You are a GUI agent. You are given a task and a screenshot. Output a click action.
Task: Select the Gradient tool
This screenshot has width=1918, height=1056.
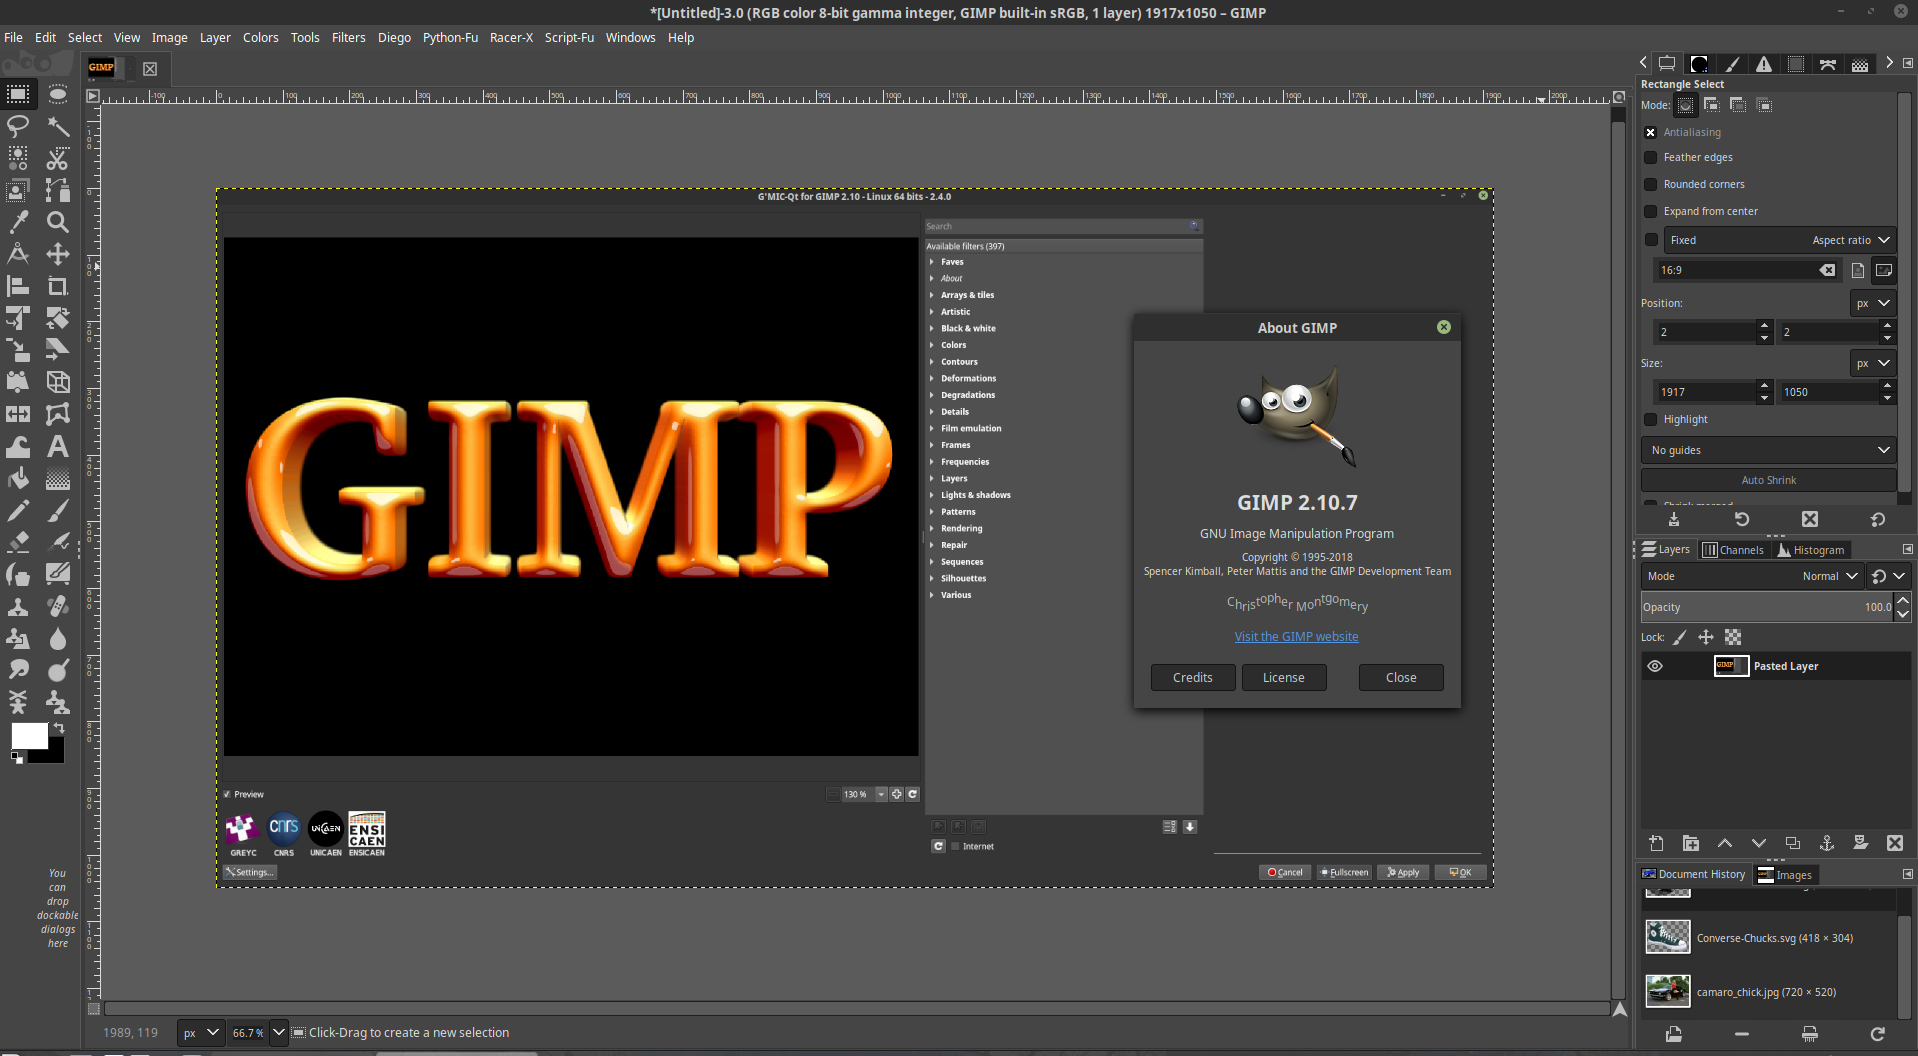58,478
